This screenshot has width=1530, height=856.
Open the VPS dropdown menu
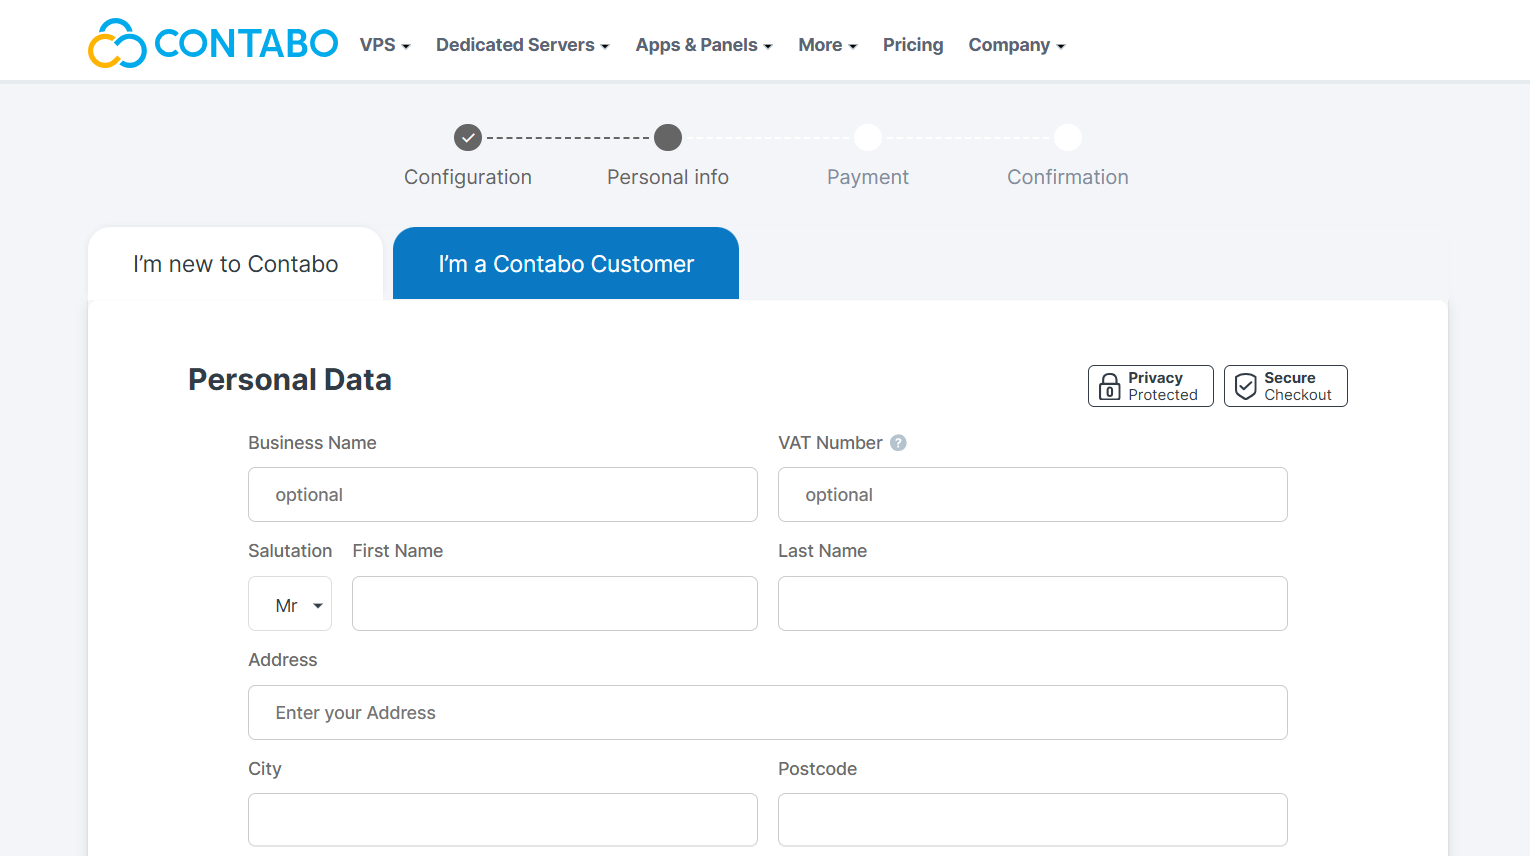(x=385, y=45)
